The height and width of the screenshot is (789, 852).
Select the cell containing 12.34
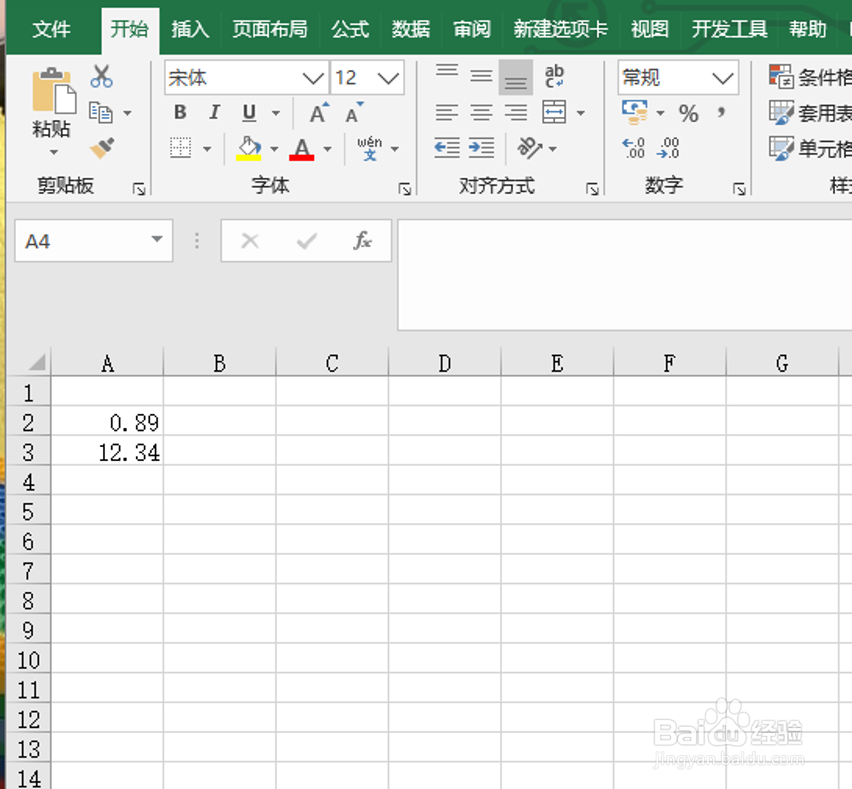107,452
